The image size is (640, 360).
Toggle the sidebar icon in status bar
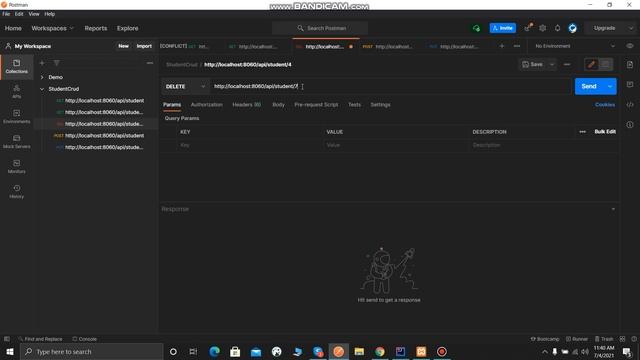[7, 339]
